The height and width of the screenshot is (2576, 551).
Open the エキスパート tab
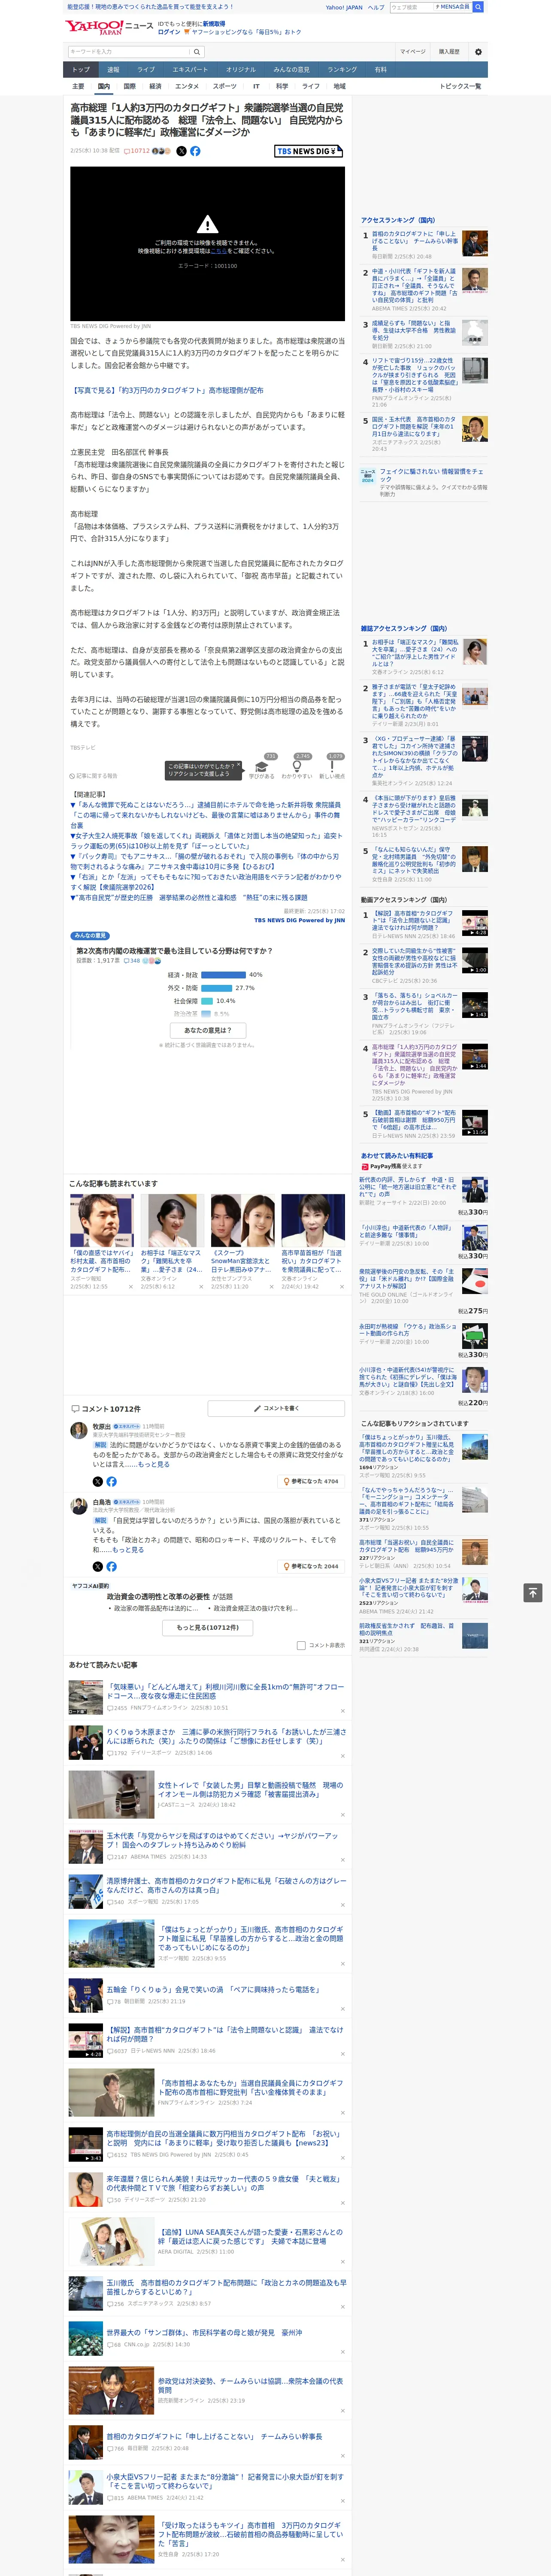(x=190, y=70)
